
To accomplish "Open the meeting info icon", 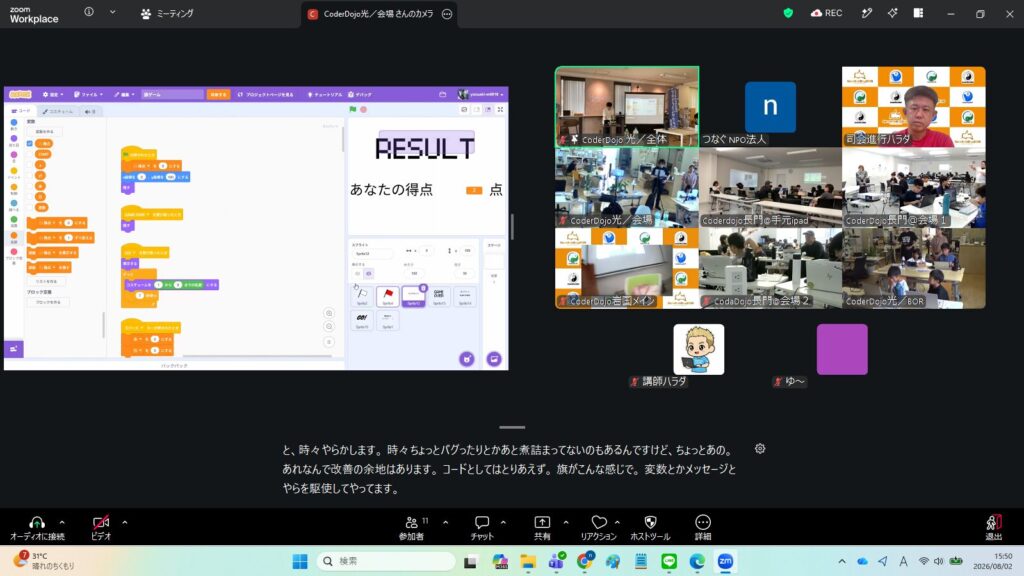I will (89, 12).
